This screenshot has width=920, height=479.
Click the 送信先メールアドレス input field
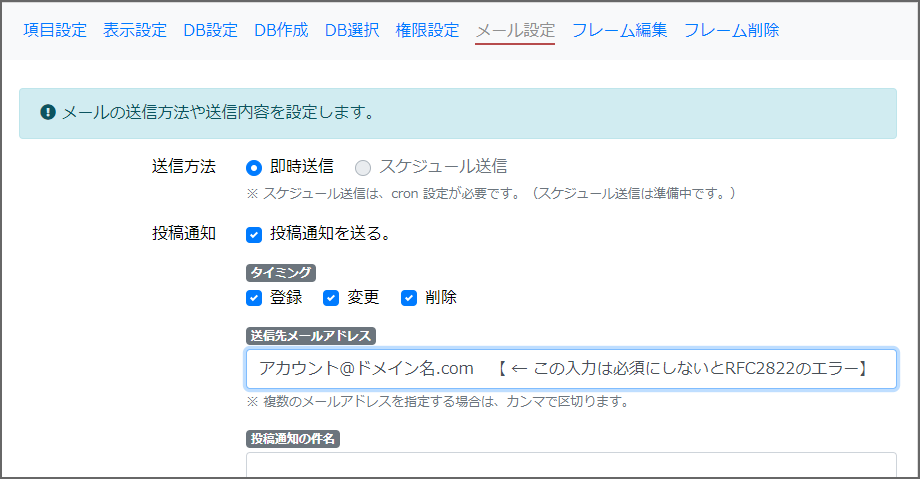[571, 369]
